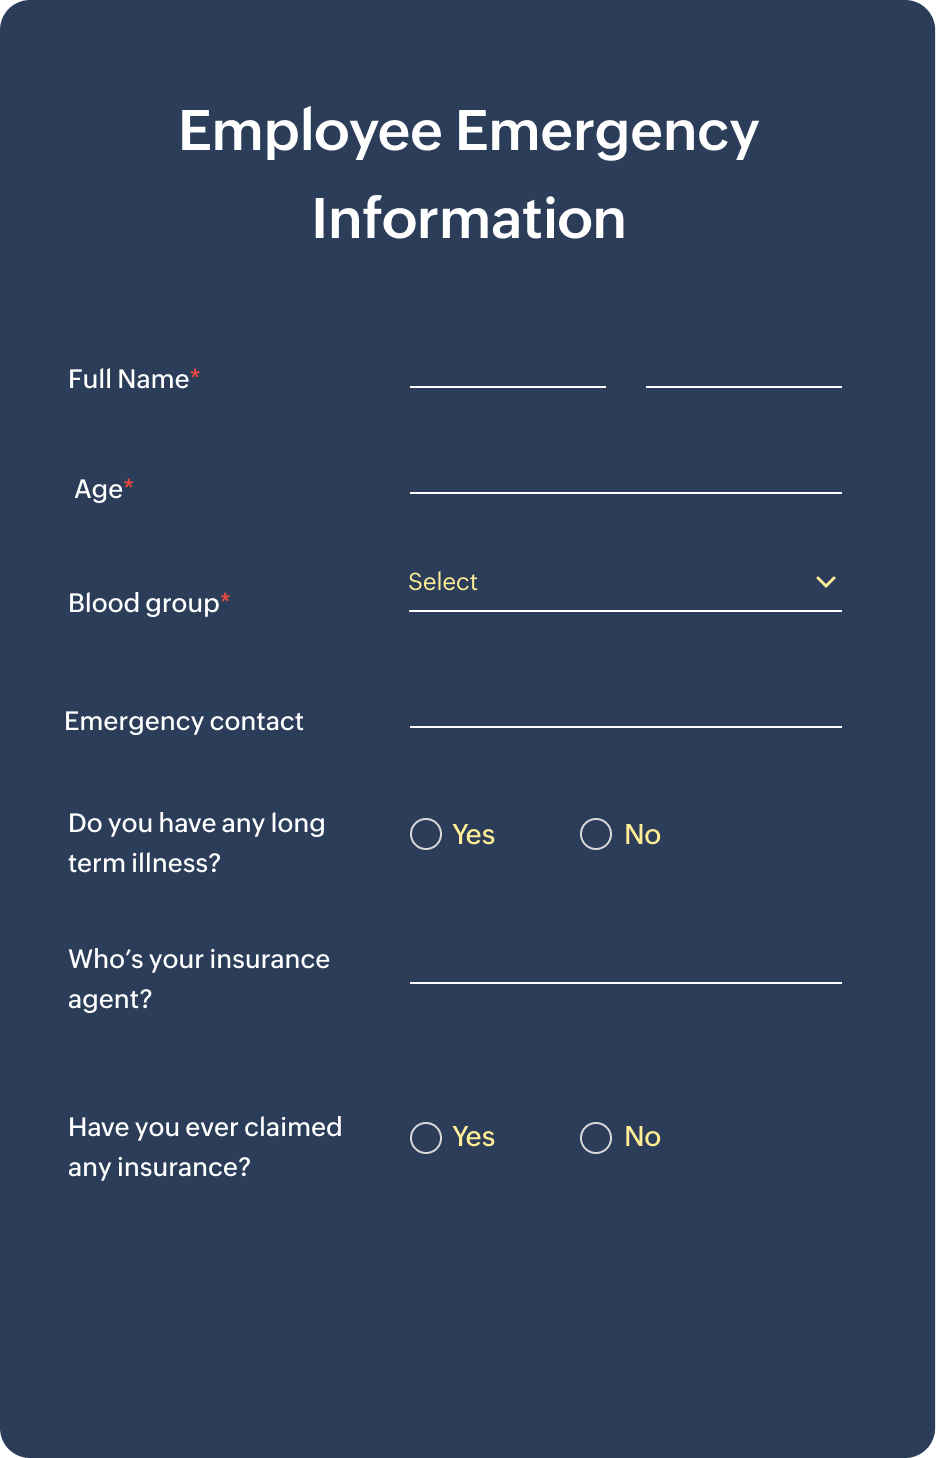This screenshot has width=936, height=1458.
Task: Select No for long term illness
Action: point(596,834)
